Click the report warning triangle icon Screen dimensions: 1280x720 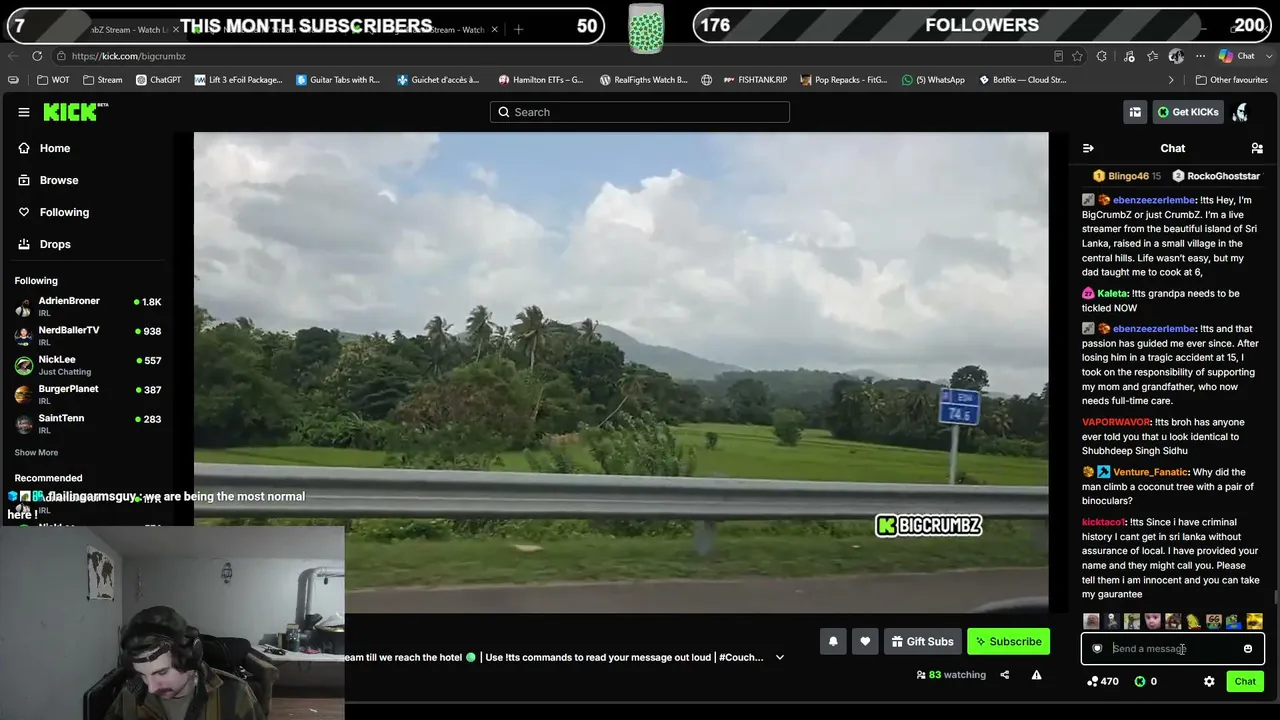(x=1036, y=675)
